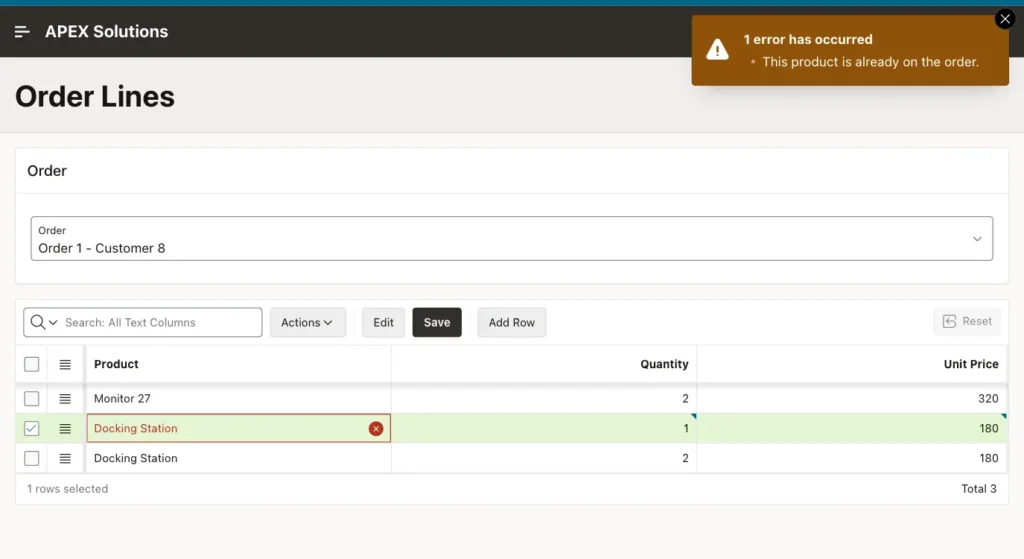Check the checkbox for Docking Station quantity 2
Image resolution: width=1024 pixels, height=559 pixels.
point(31,458)
